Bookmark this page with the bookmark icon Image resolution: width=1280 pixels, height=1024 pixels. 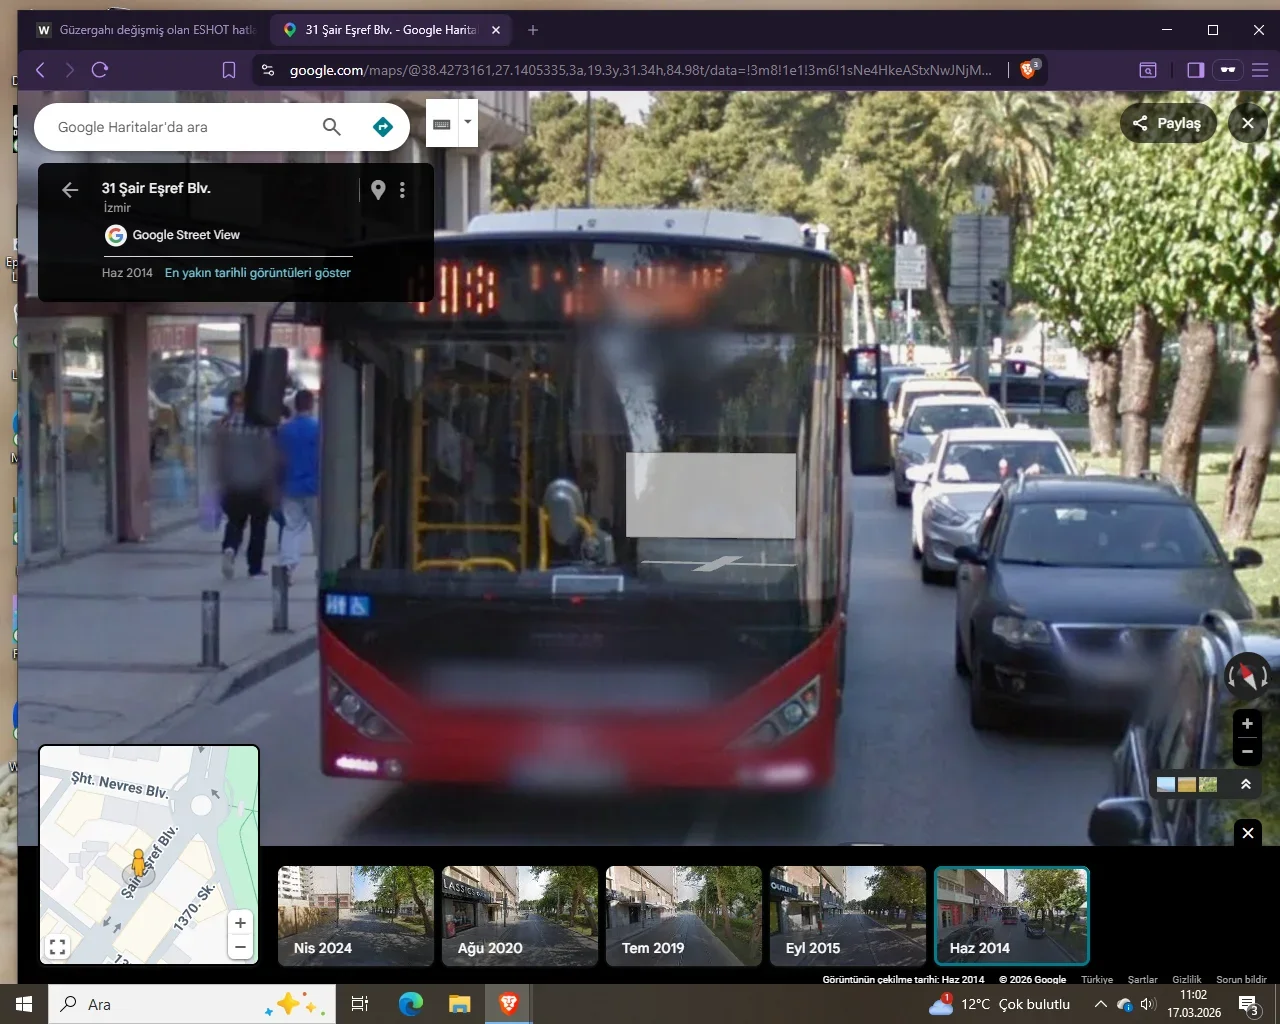tap(229, 70)
